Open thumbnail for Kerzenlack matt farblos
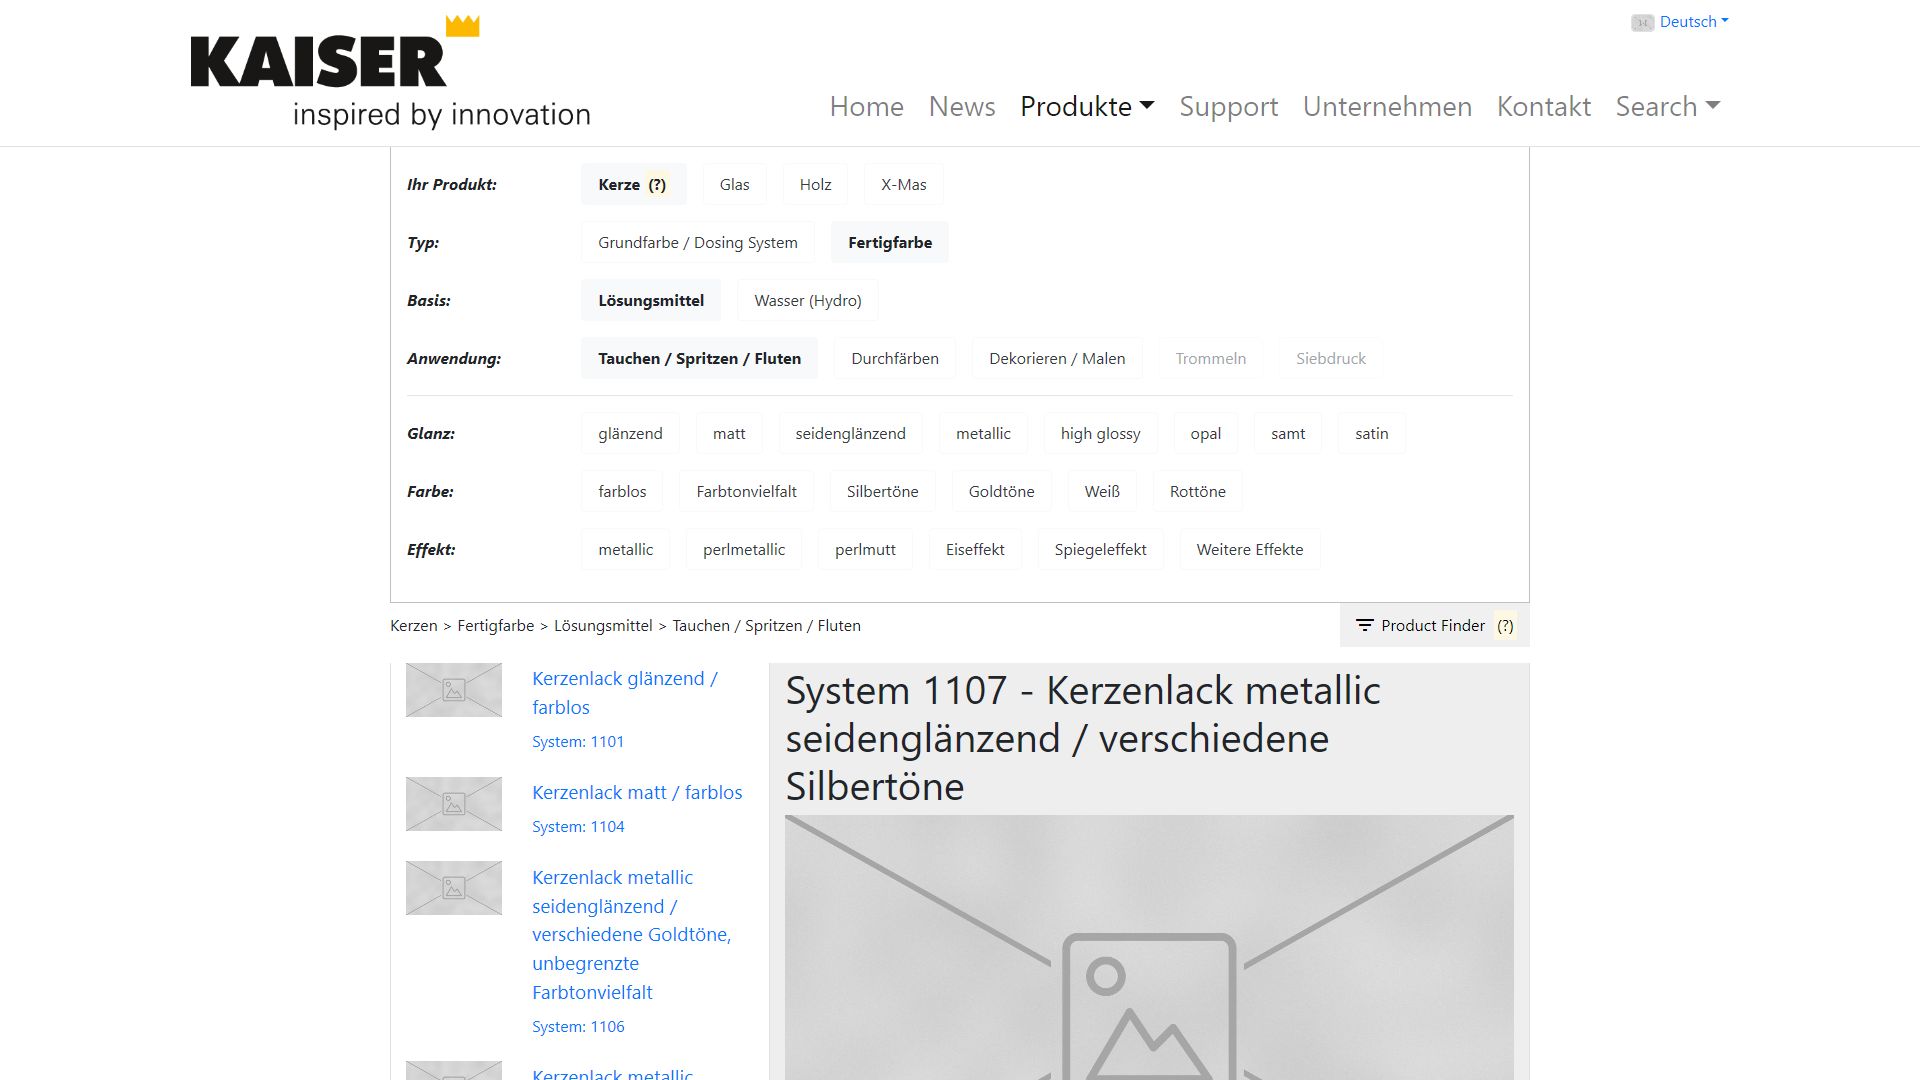 click(454, 804)
